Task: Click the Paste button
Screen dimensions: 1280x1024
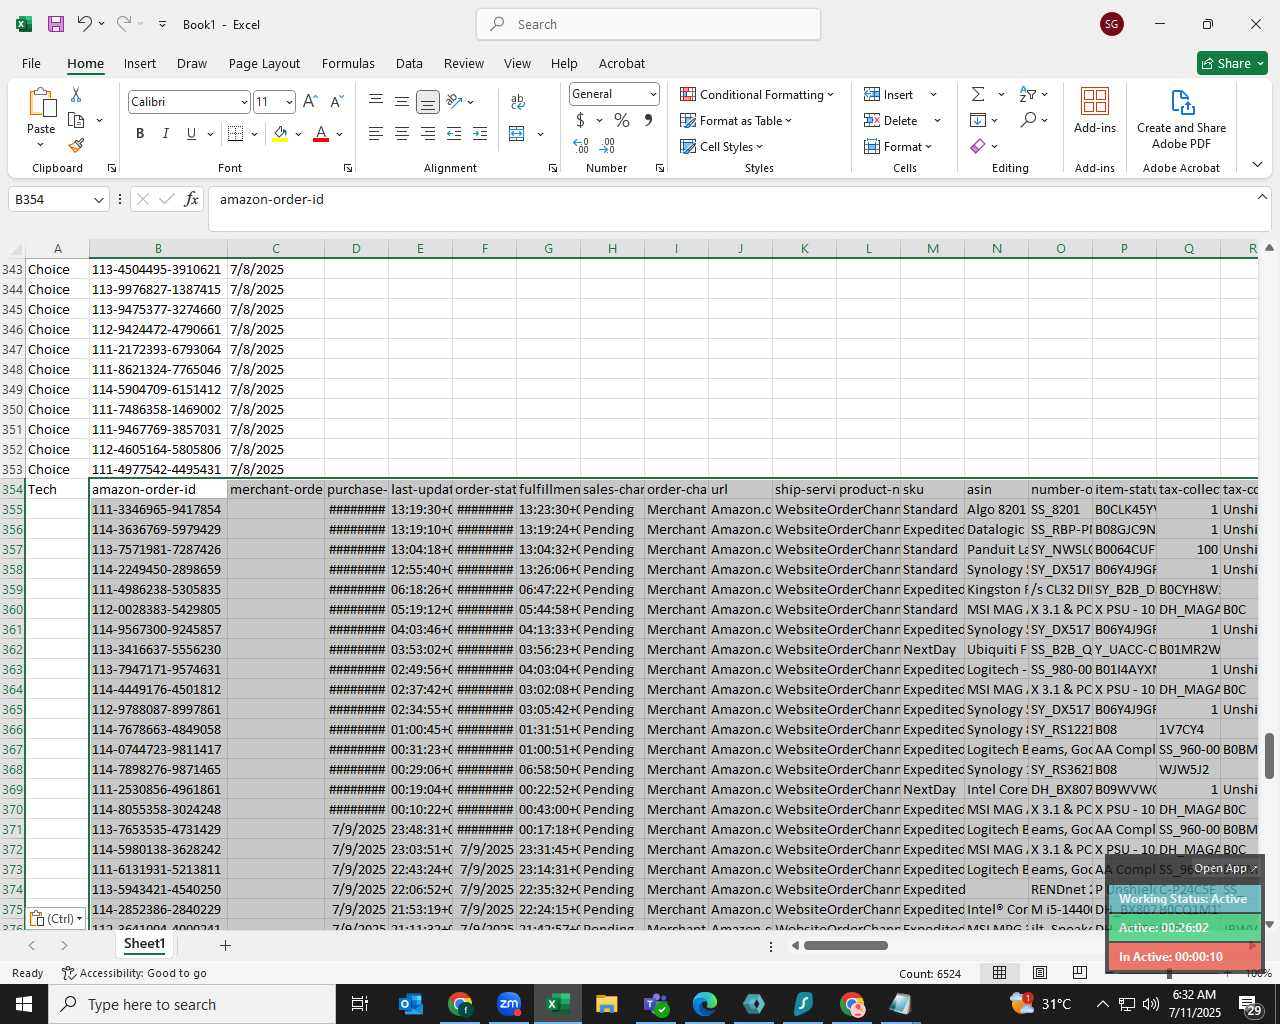Action: [41, 118]
